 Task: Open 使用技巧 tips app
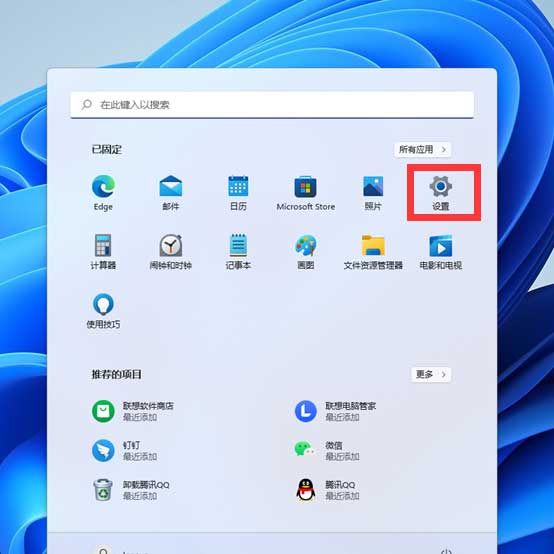[x=103, y=311]
